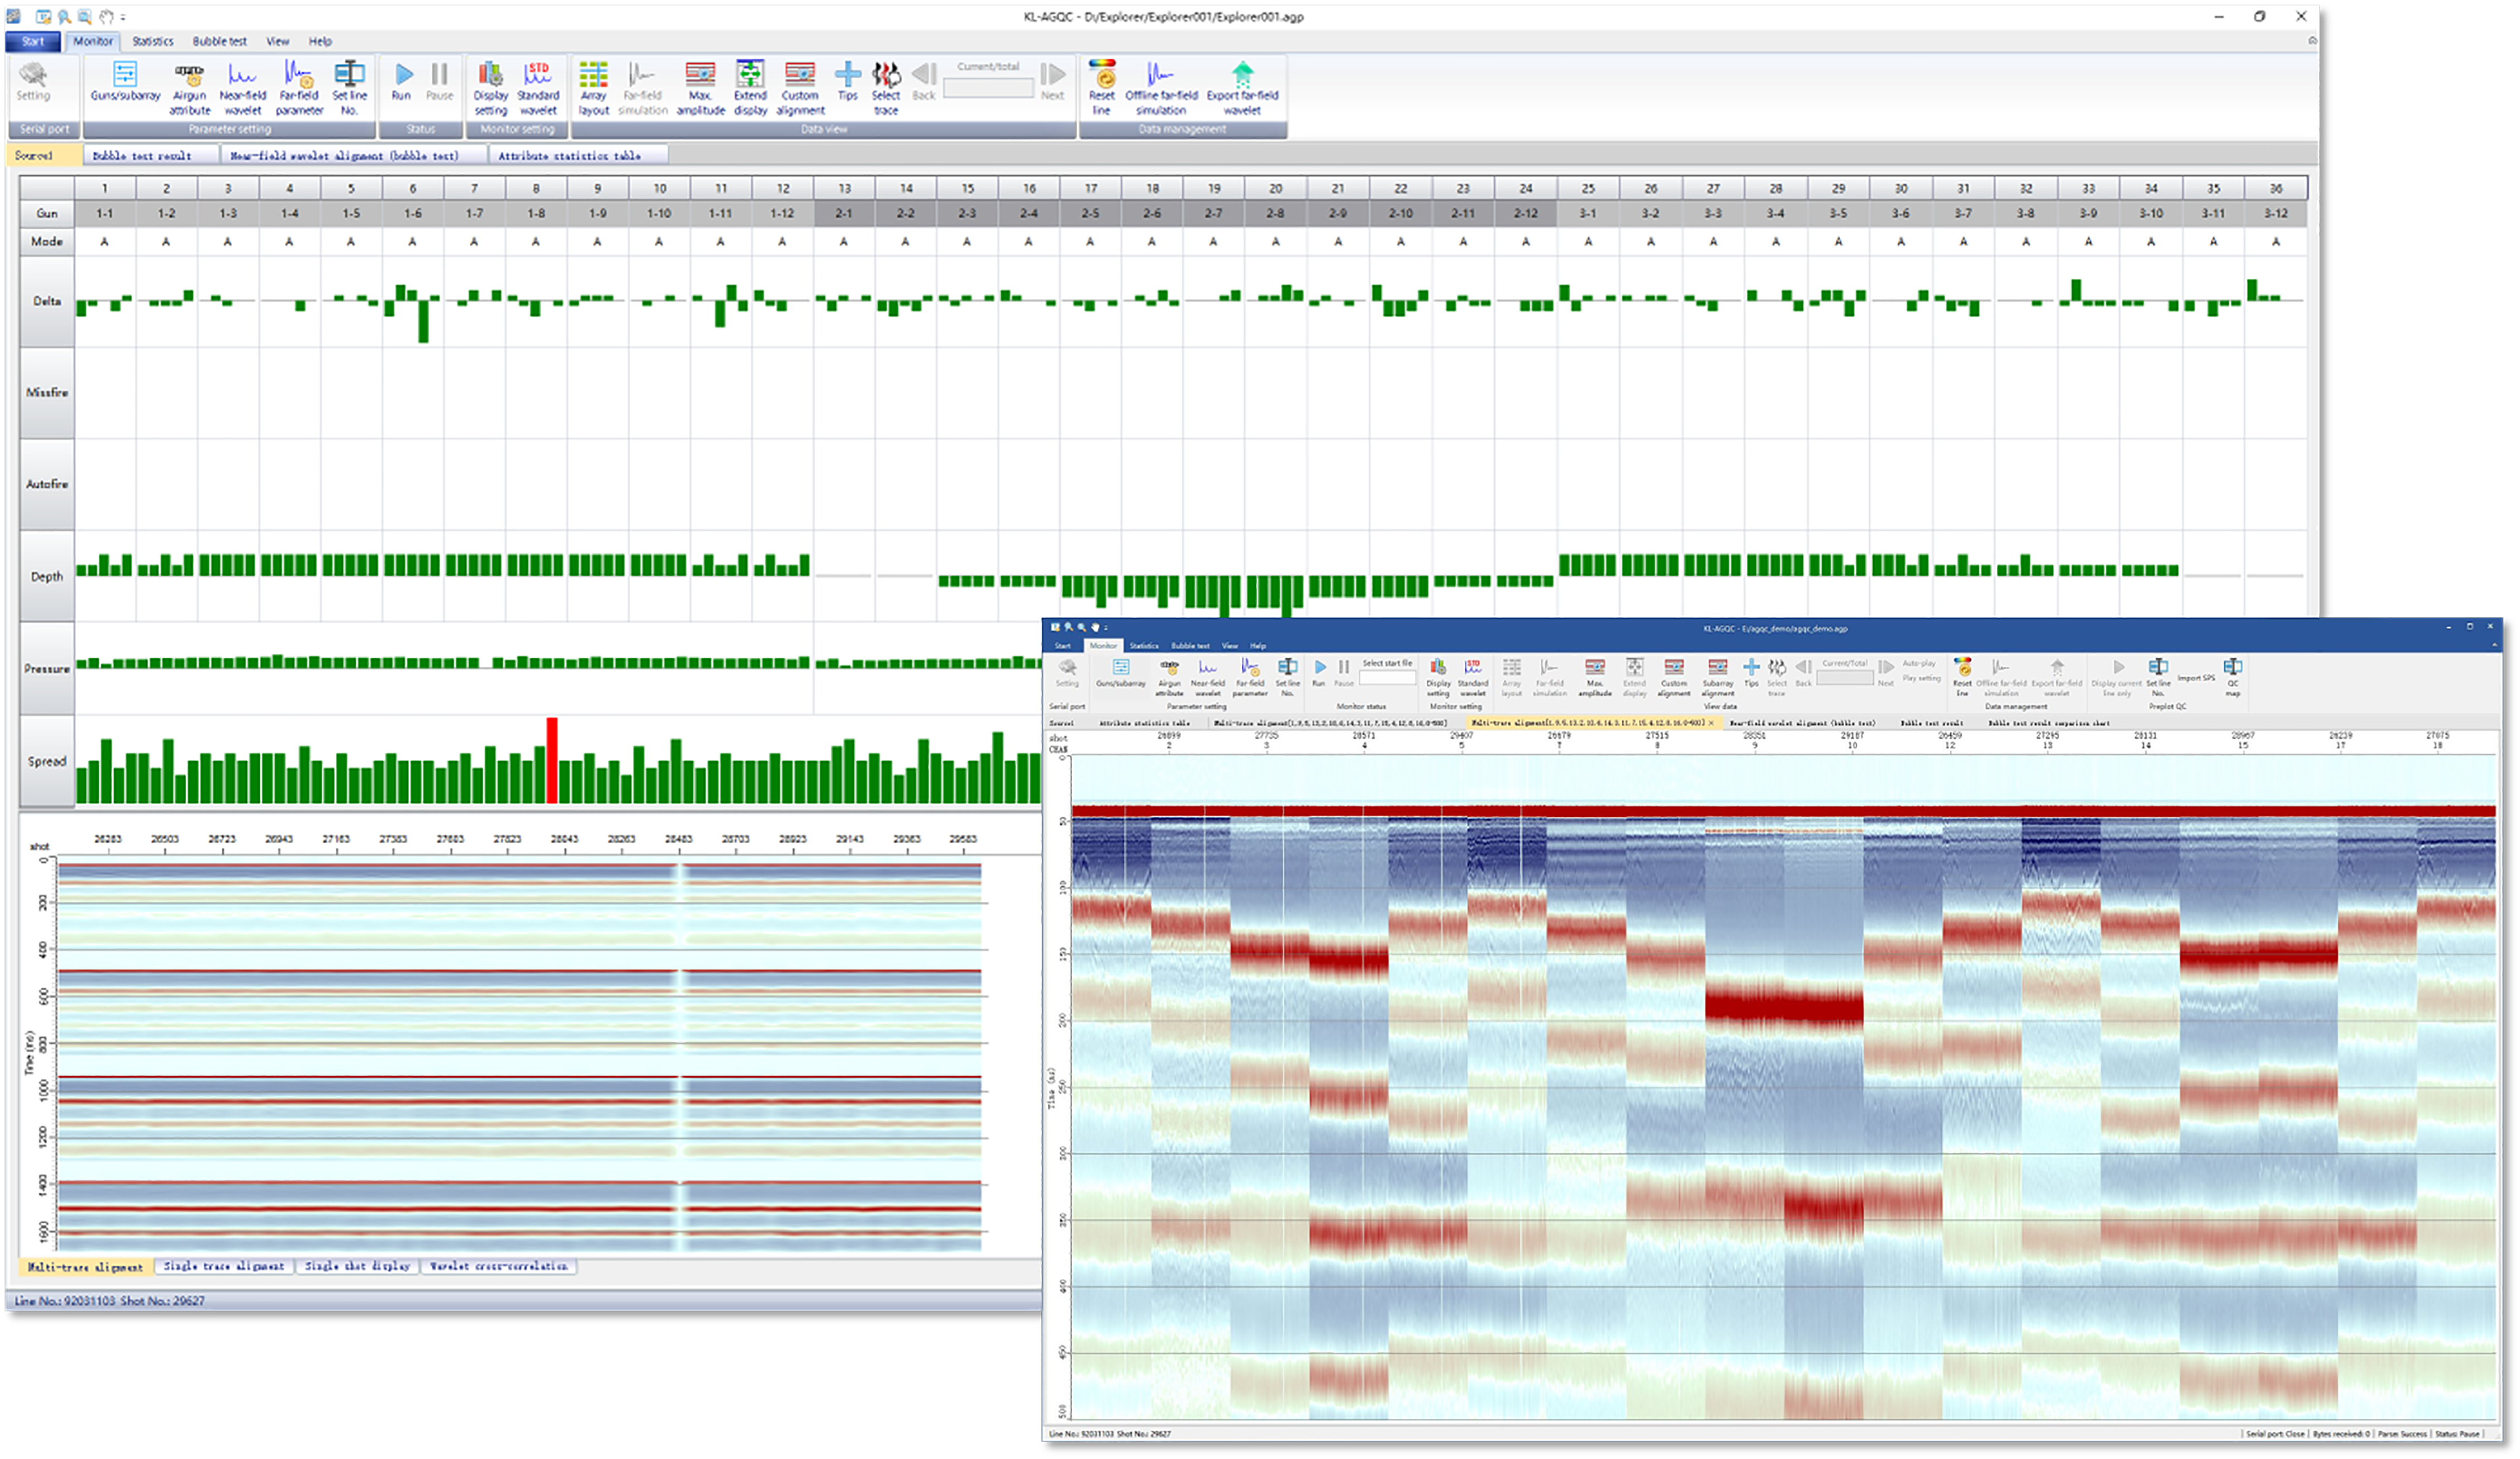The image size is (2520, 1459).
Task: Click Max. amplitude in Explorer001 window
Action: [x=700, y=88]
